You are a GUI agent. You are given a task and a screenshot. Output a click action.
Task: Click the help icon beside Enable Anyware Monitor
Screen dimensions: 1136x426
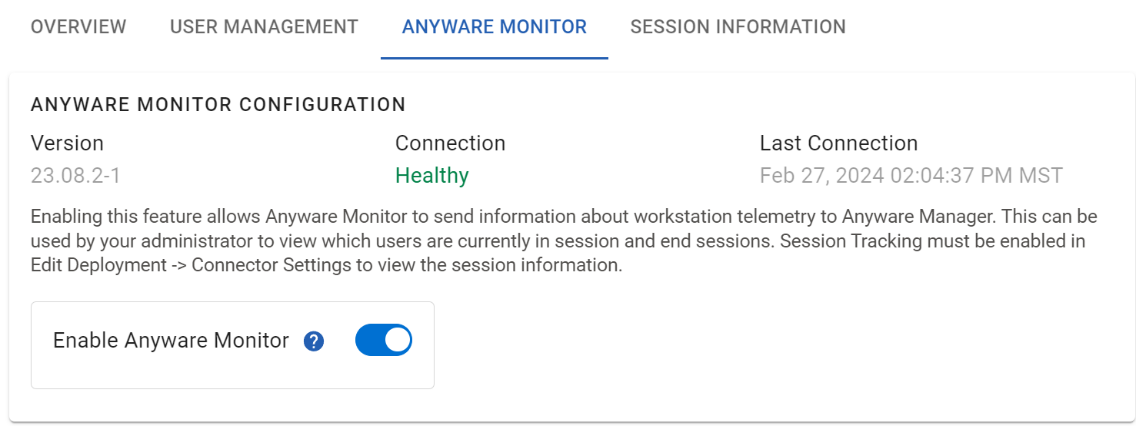coord(313,341)
